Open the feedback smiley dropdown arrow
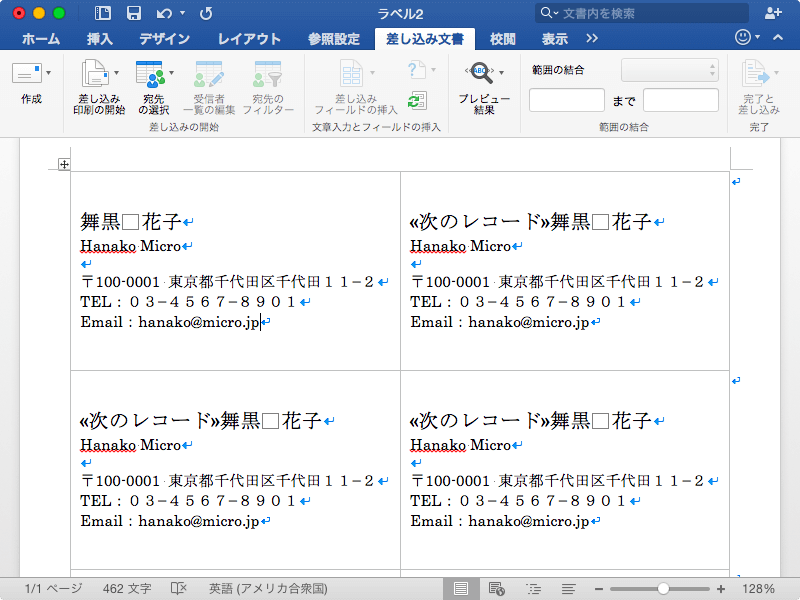Screen dimensions: 800x600 point(757,37)
